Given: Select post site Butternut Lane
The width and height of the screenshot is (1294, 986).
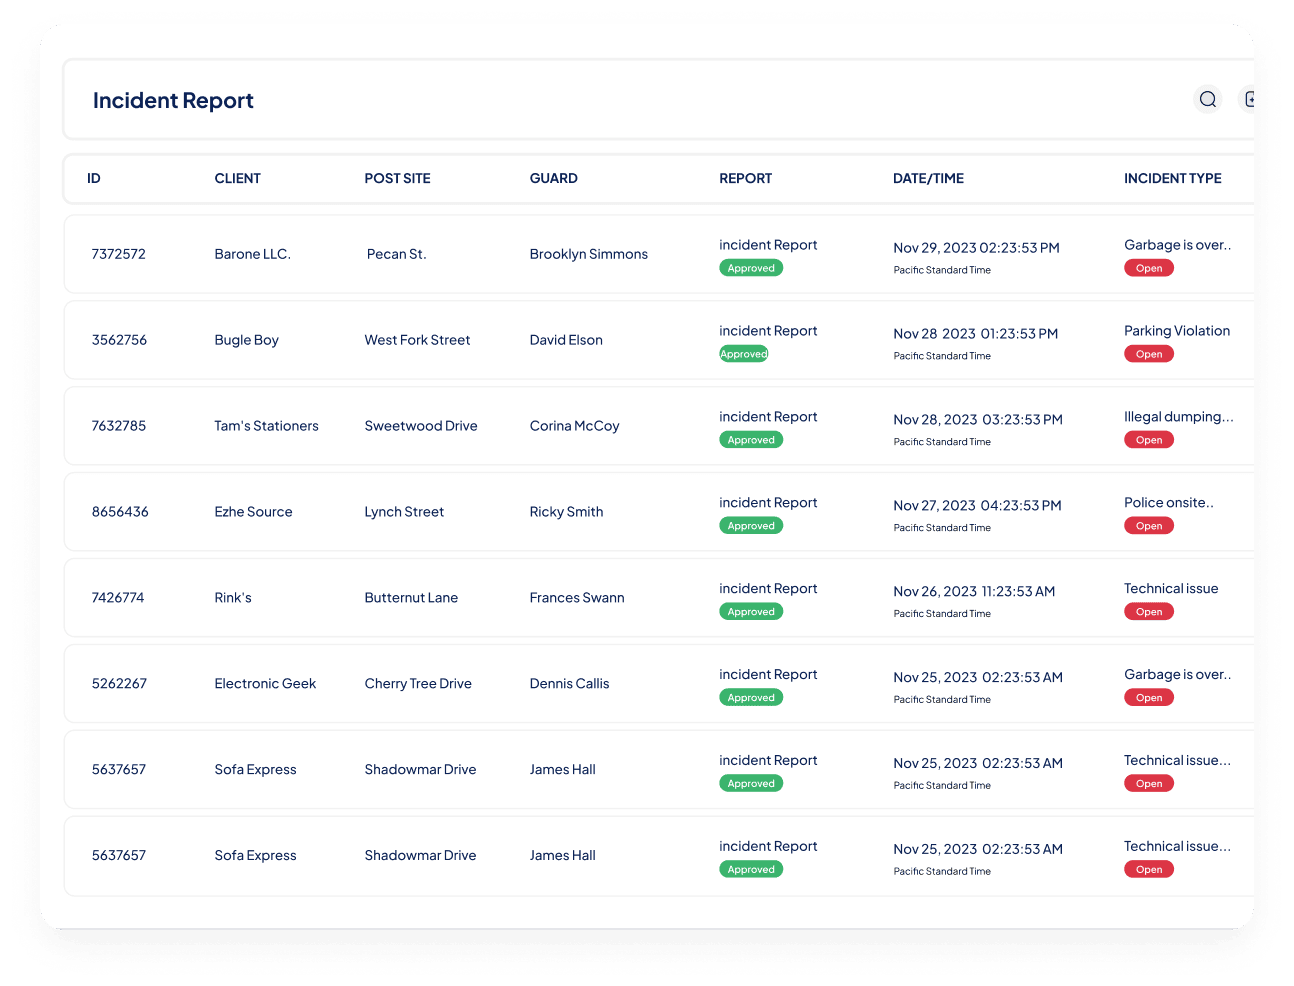Looking at the screenshot, I should point(410,597).
